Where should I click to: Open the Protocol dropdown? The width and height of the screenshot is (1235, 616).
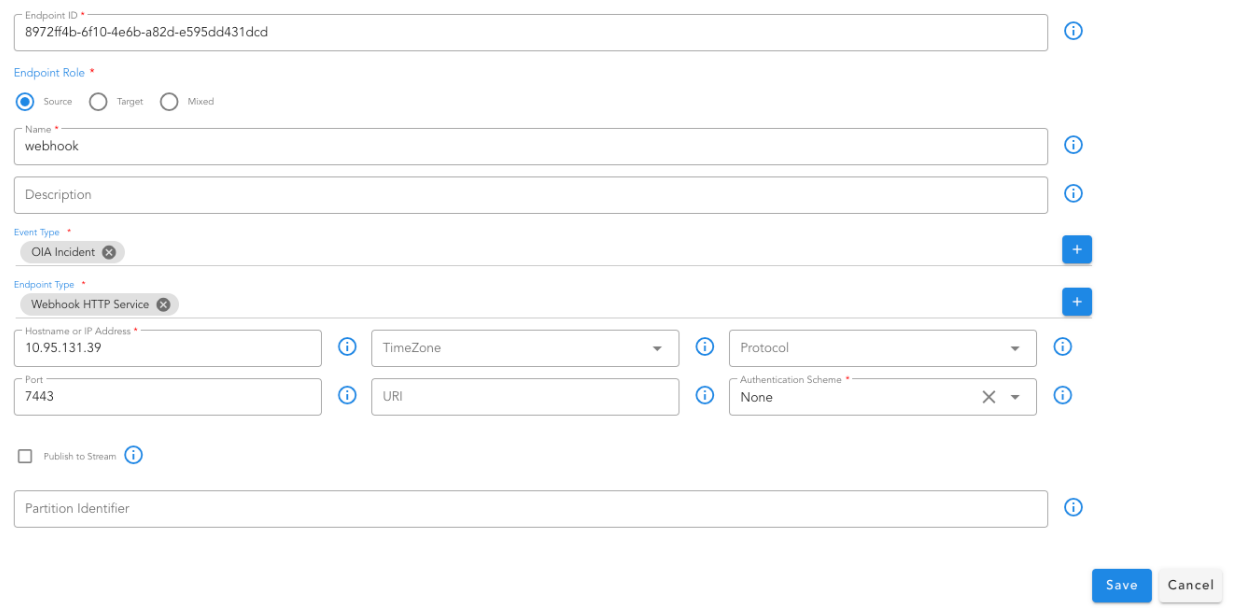(x=1015, y=348)
